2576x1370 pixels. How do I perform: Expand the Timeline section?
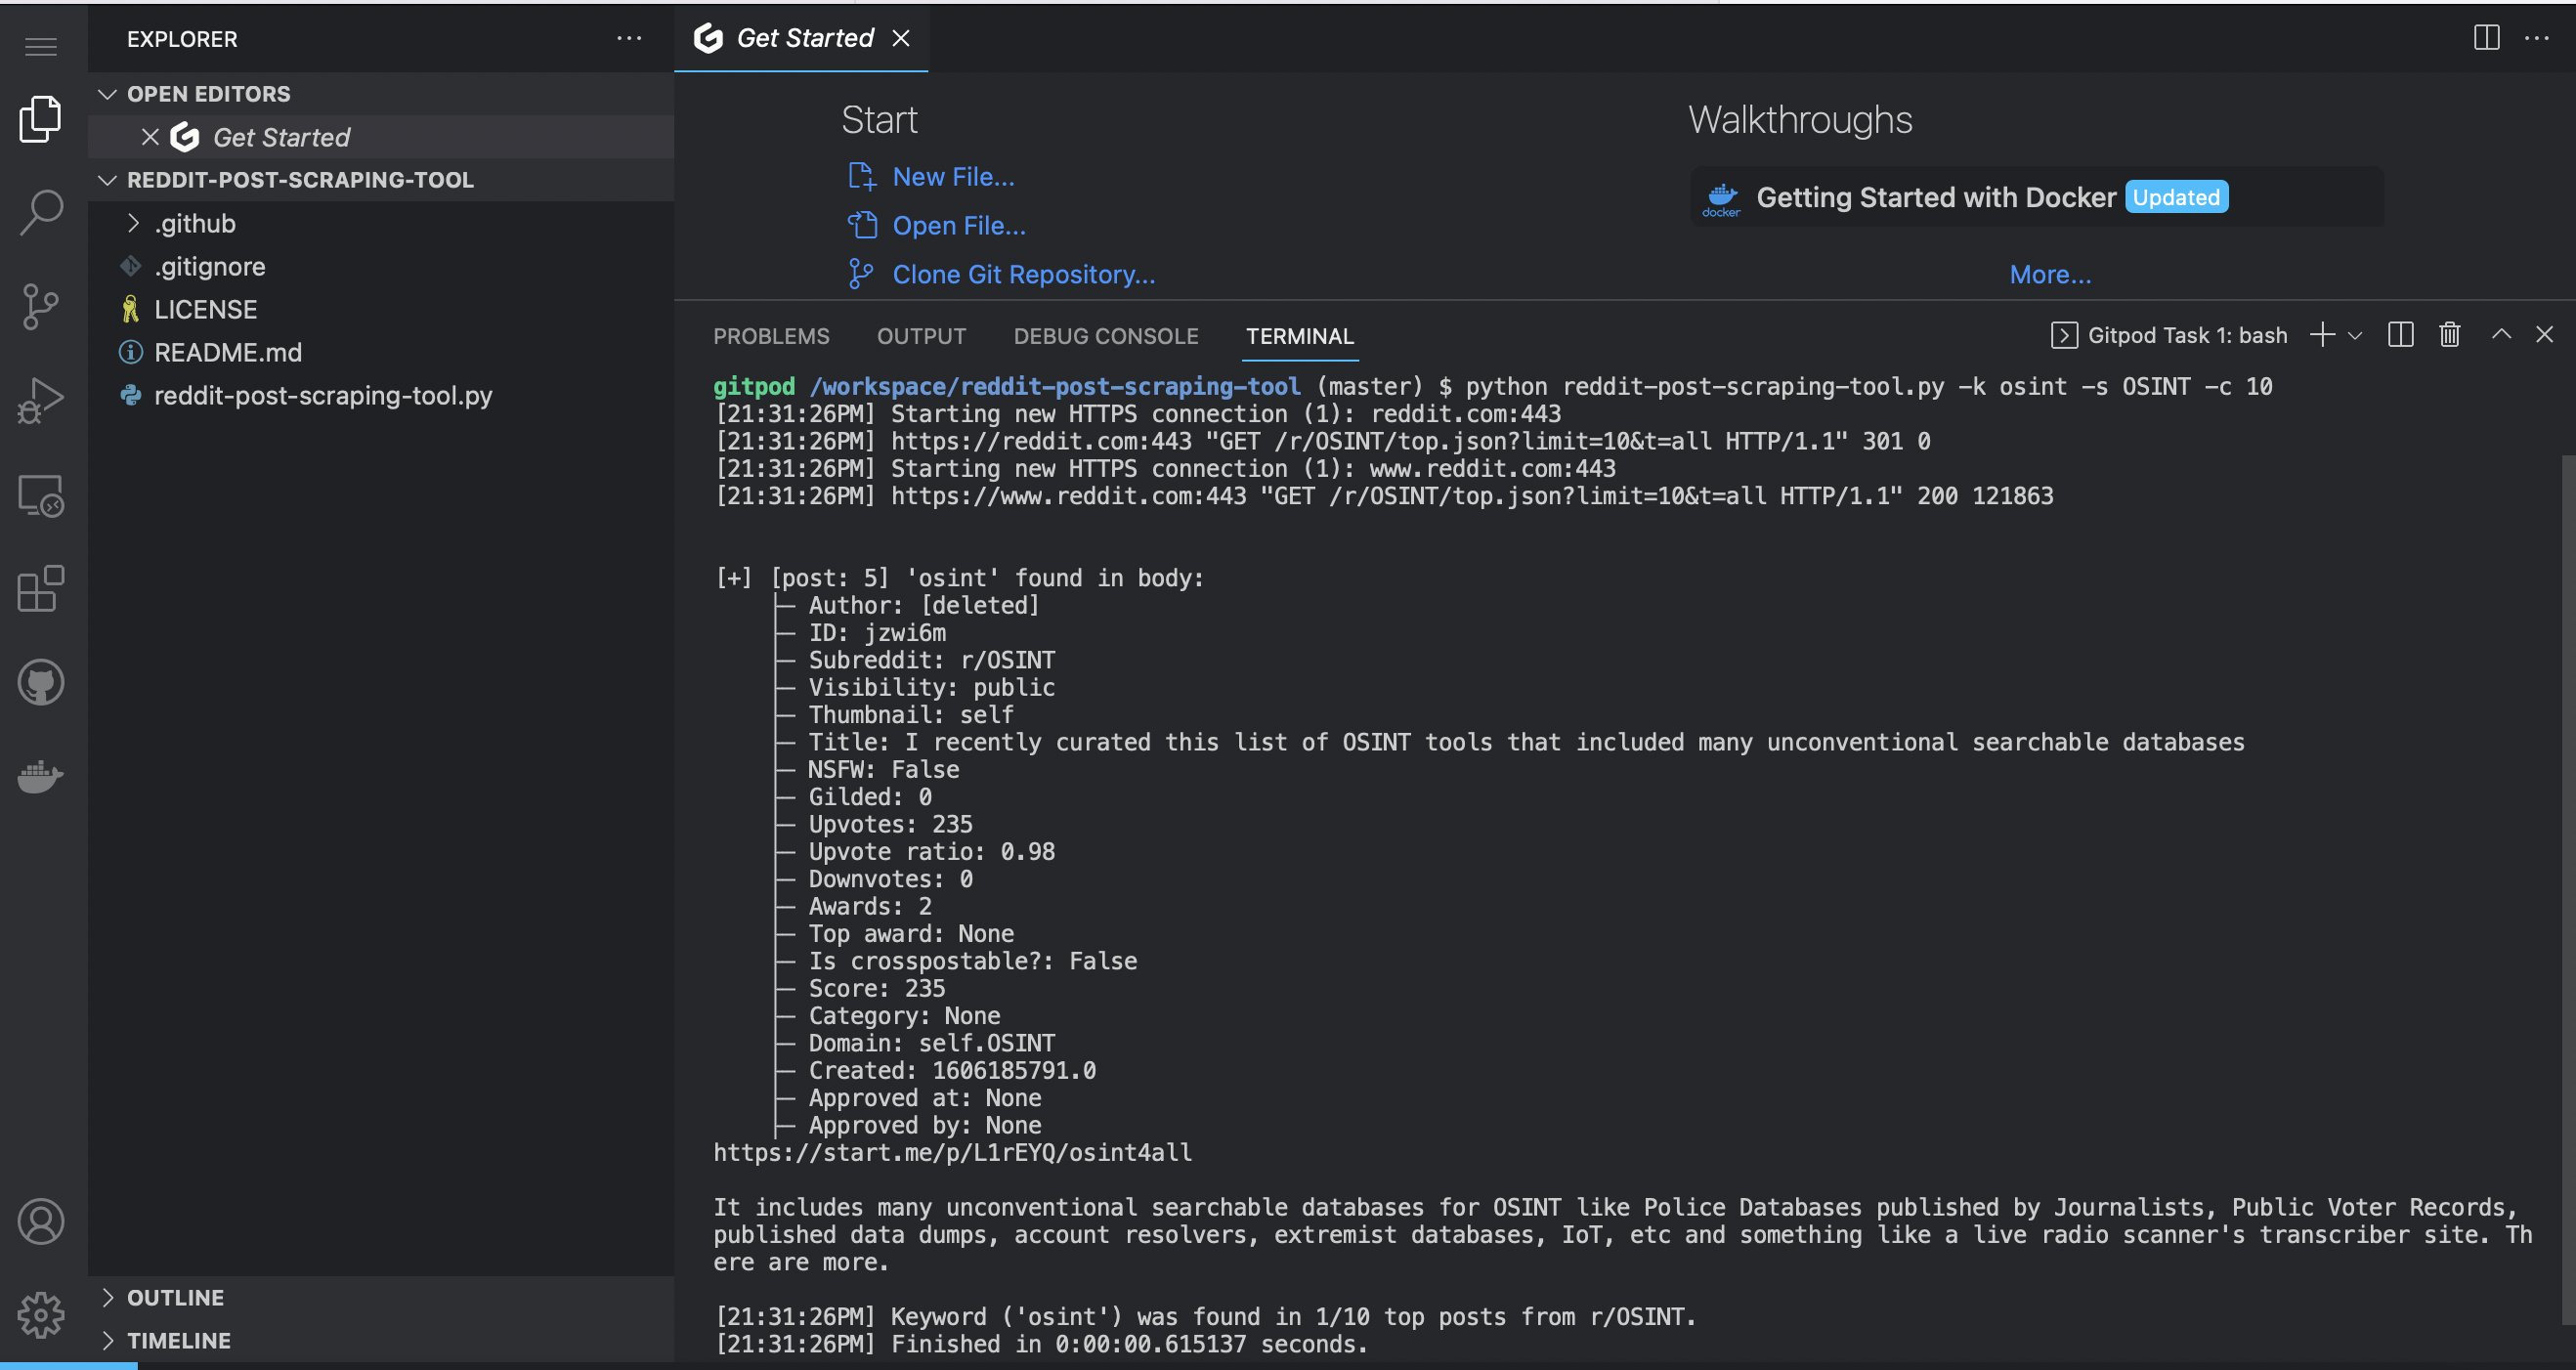(x=381, y=1340)
